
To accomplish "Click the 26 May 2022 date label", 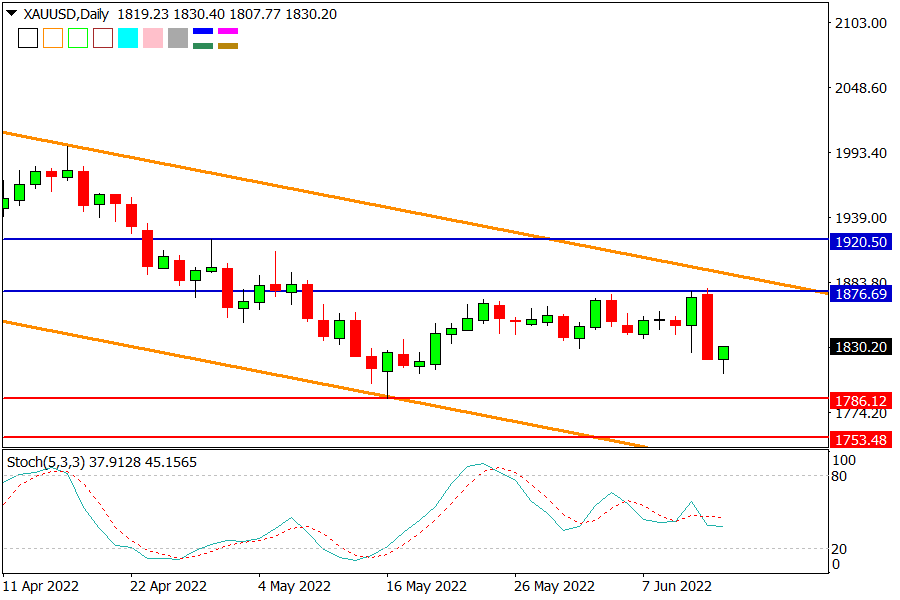I will [554, 586].
